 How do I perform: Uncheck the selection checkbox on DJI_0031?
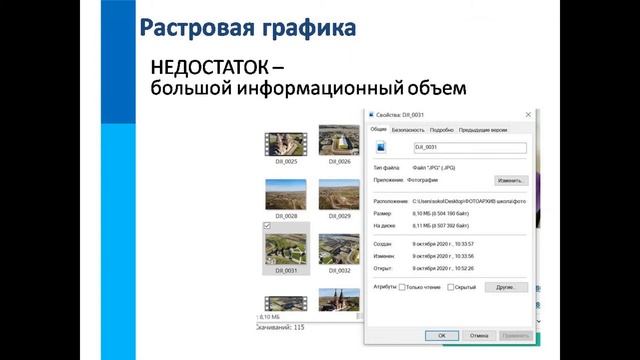pyautogui.click(x=267, y=226)
